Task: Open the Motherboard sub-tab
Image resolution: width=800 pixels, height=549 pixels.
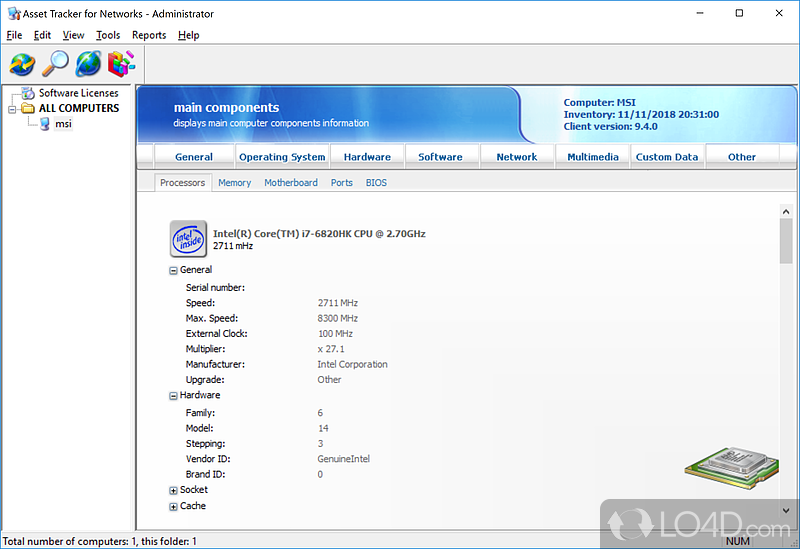Action: coord(291,183)
